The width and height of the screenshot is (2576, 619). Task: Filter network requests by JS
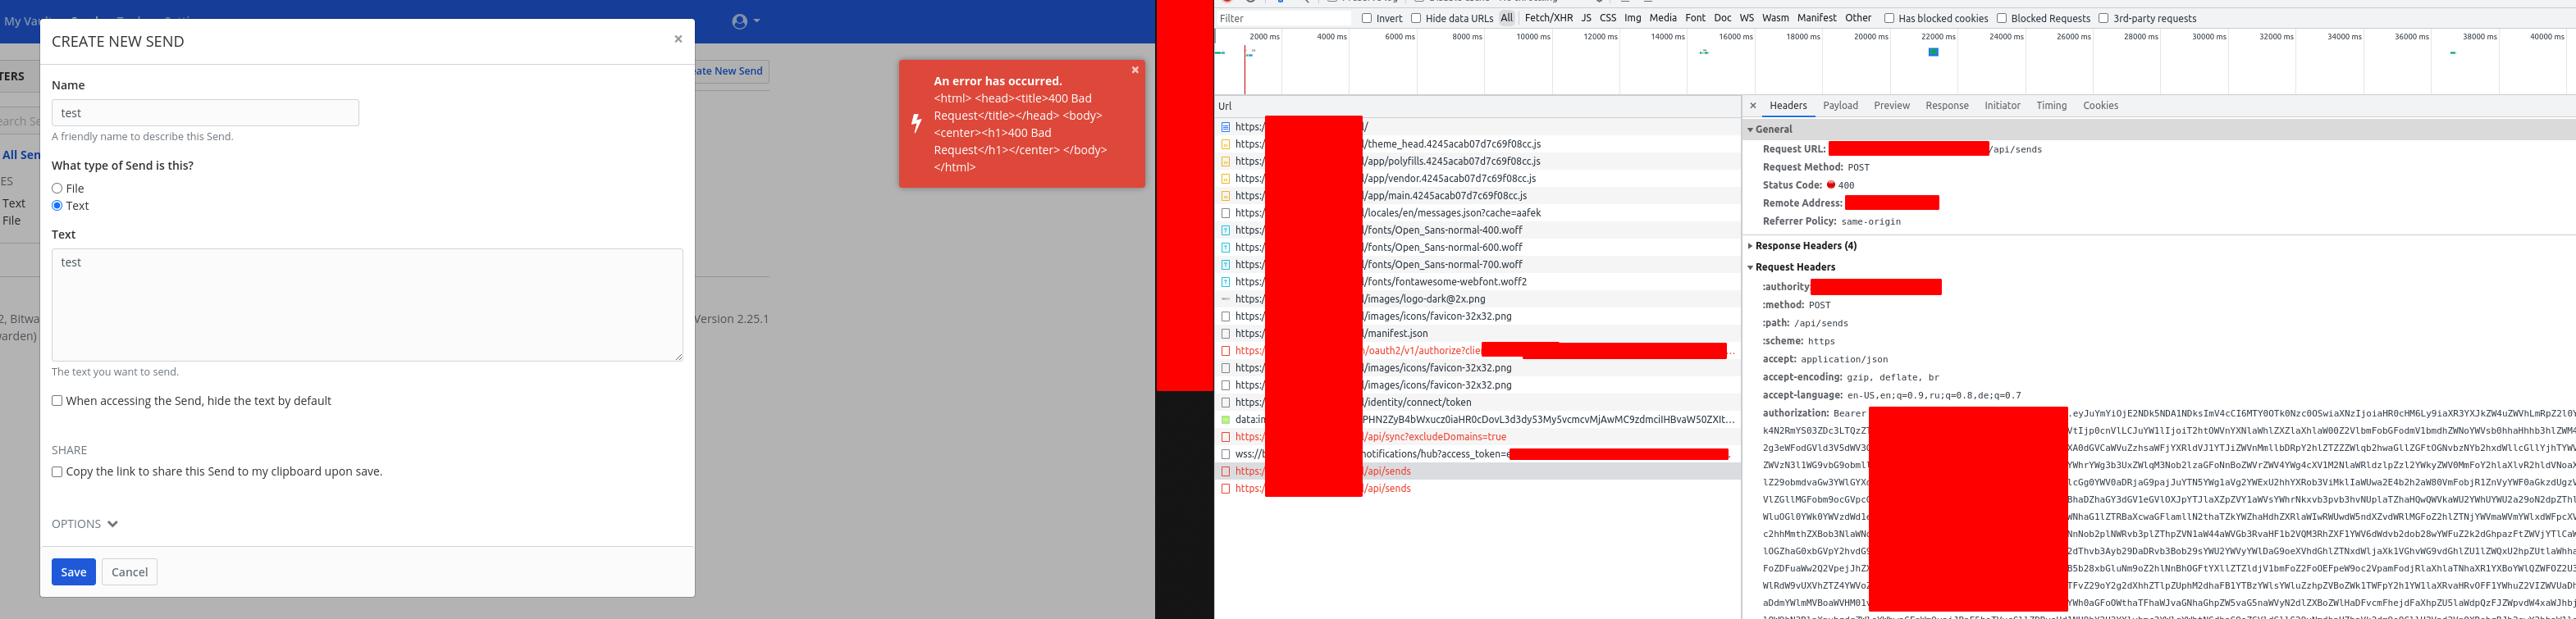[1586, 18]
